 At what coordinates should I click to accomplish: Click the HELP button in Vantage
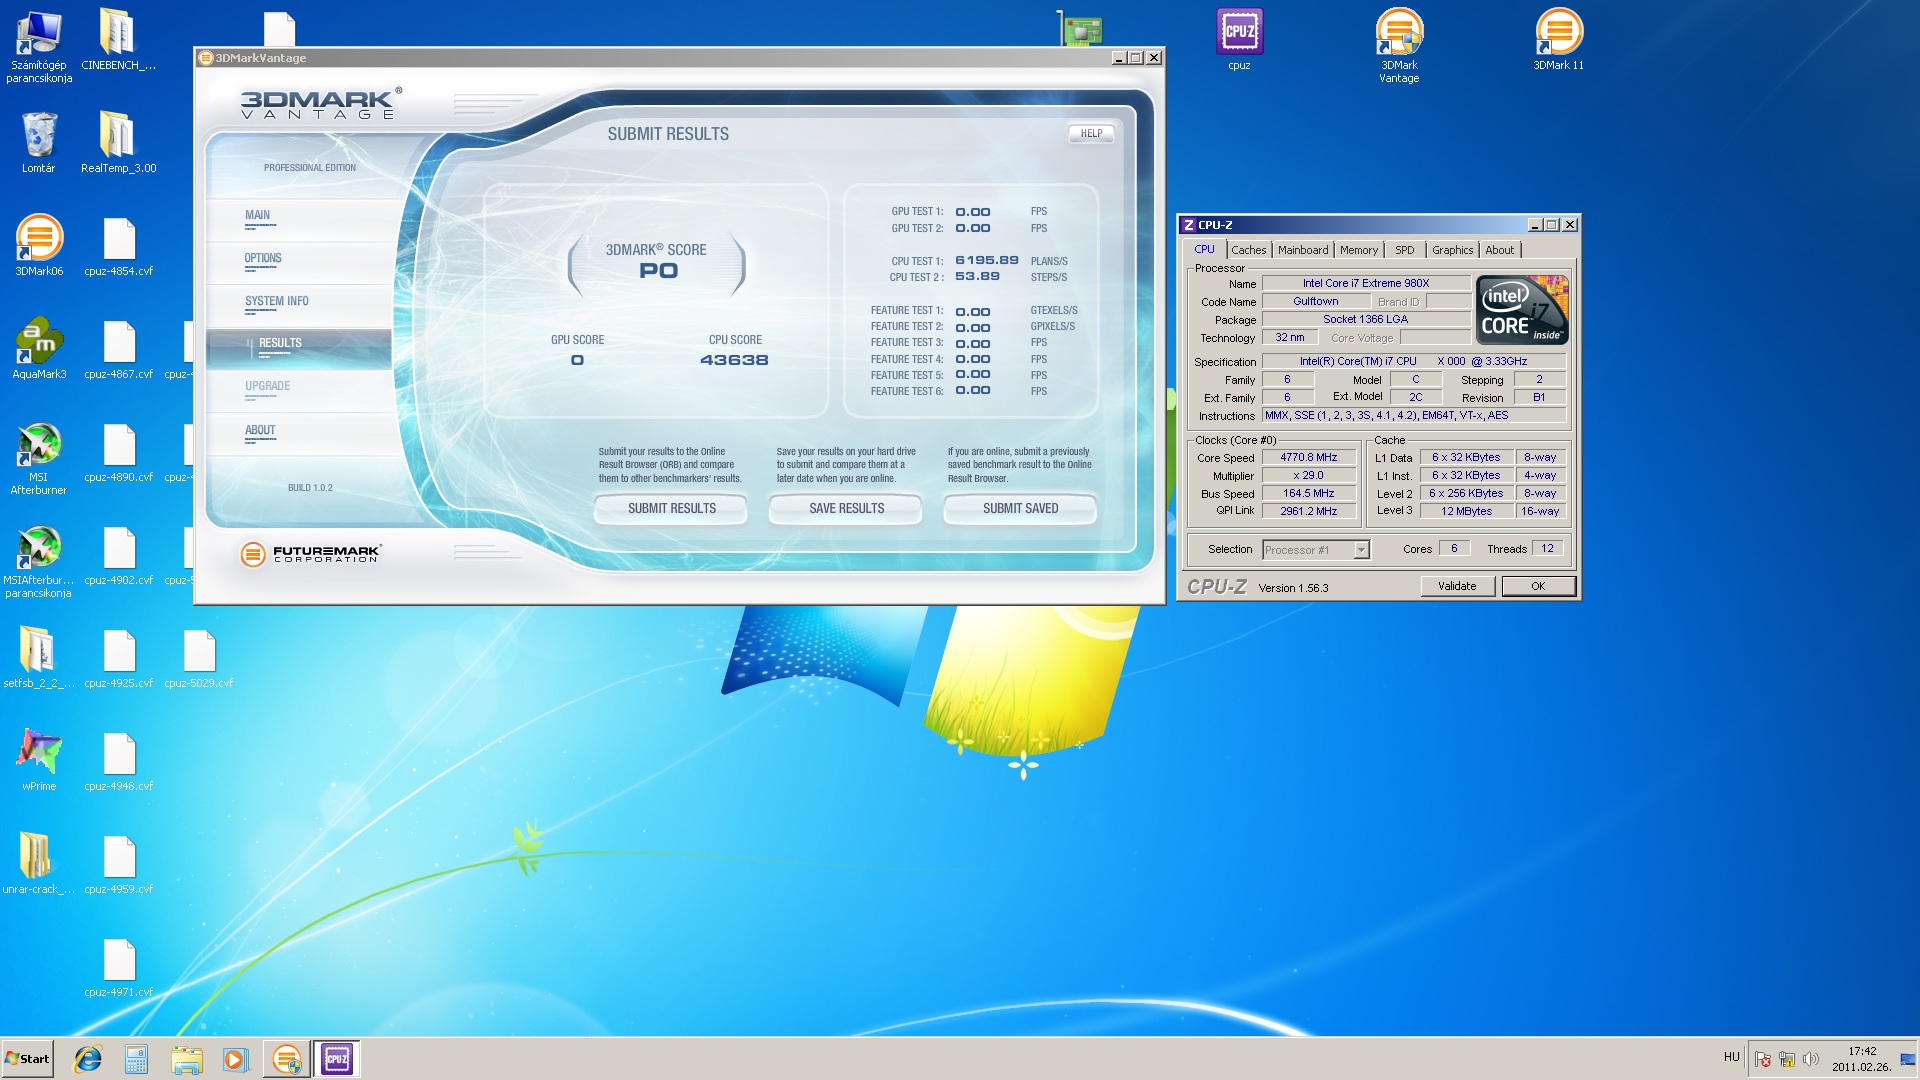point(1091,133)
